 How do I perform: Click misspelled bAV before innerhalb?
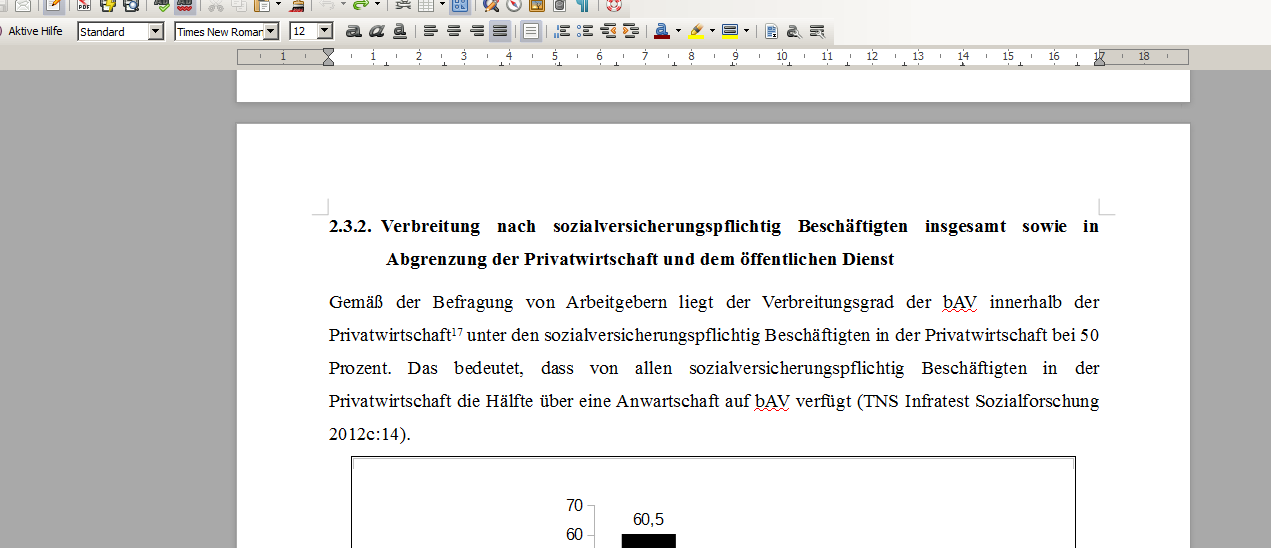click(960, 302)
